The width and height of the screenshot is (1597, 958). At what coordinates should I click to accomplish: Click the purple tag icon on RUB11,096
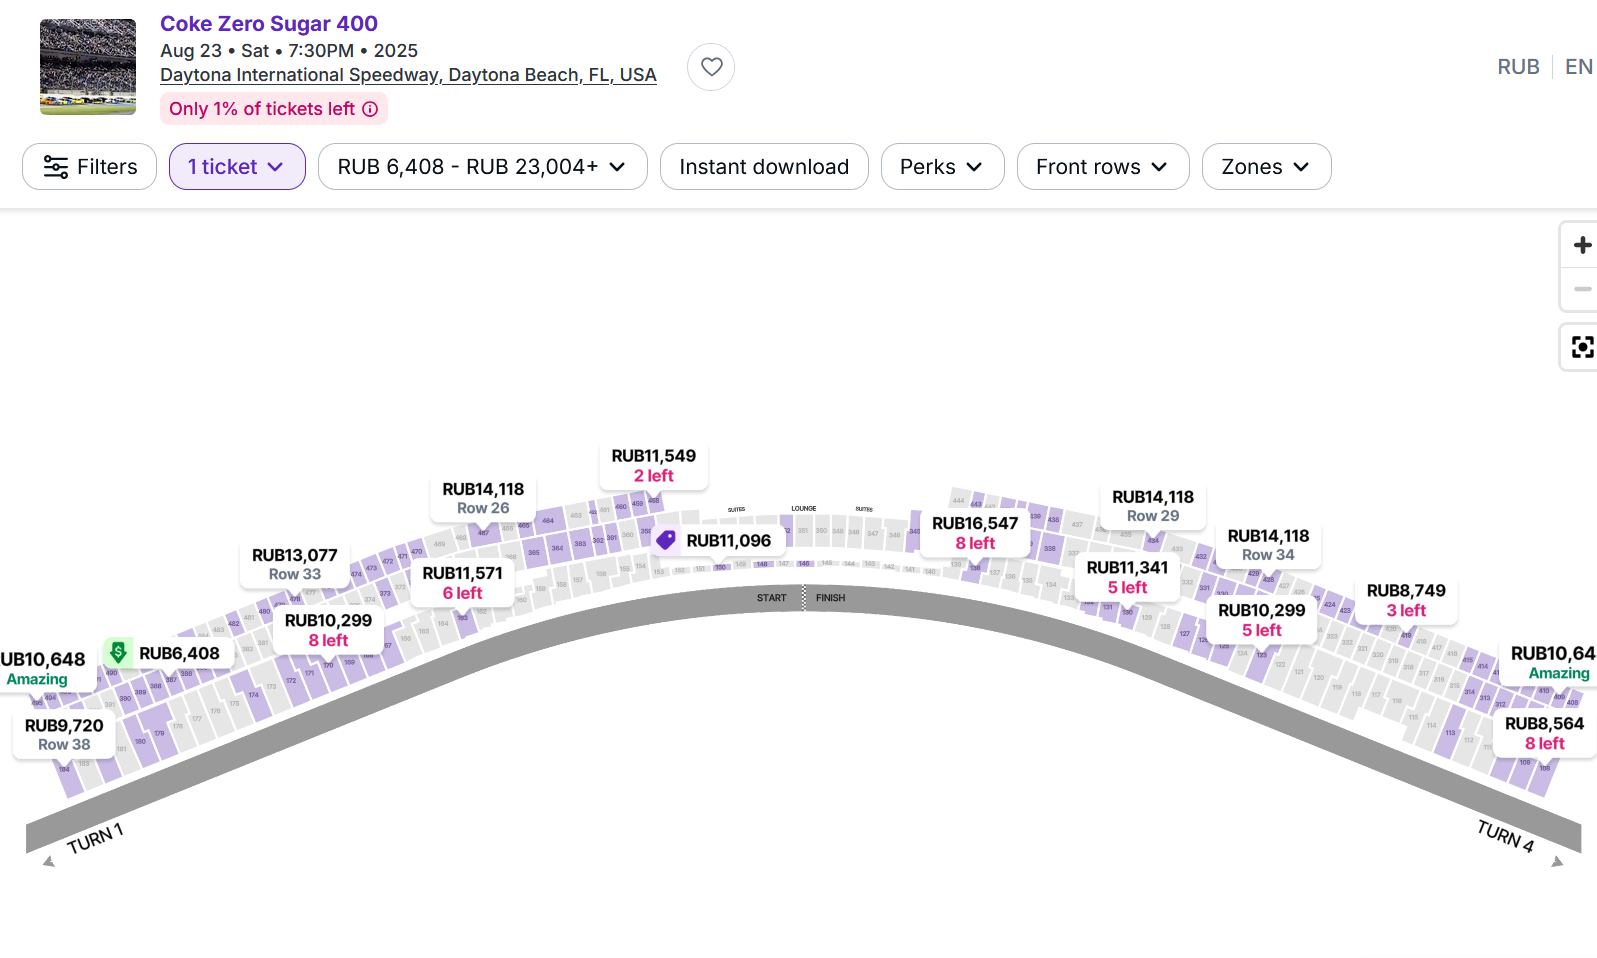[666, 541]
